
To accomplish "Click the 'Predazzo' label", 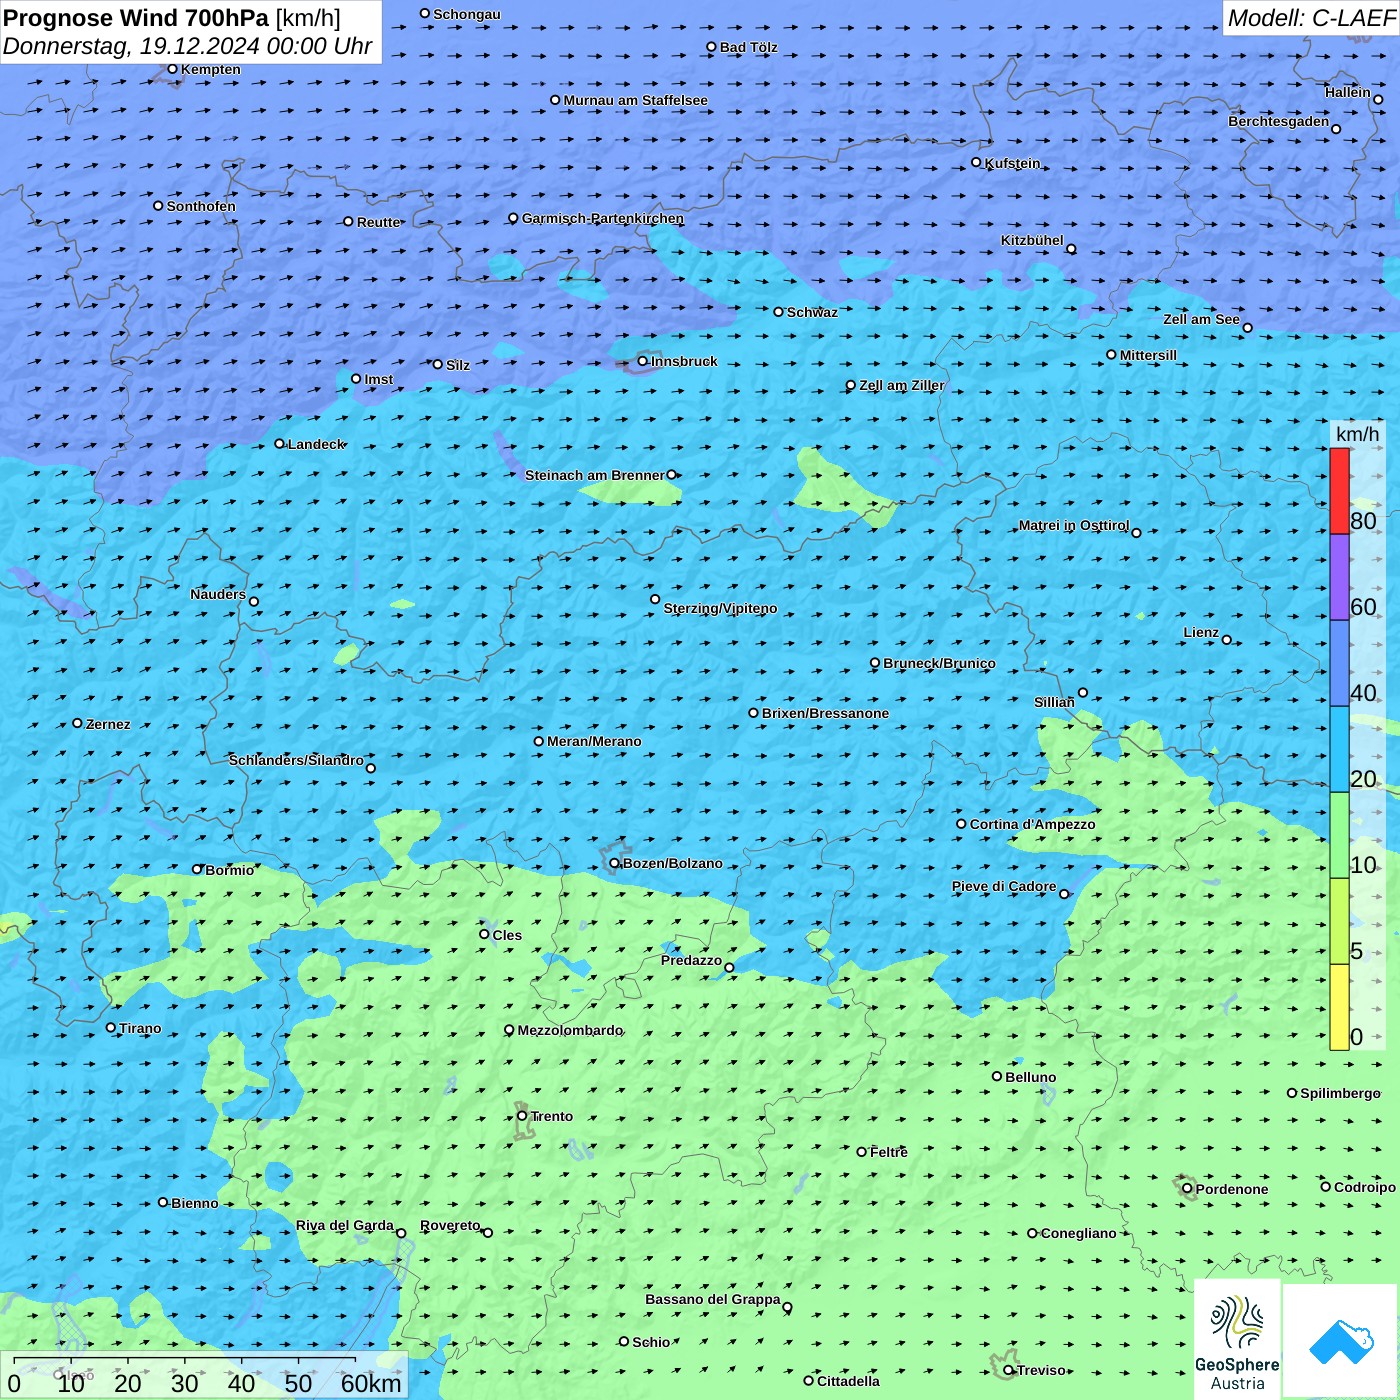I will click(691, 960).
